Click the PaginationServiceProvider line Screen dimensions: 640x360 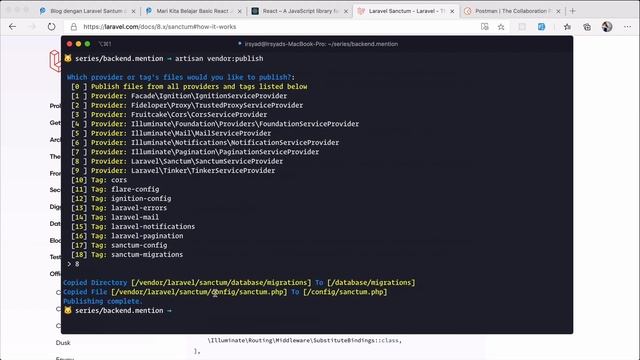[x=195, y=152]
